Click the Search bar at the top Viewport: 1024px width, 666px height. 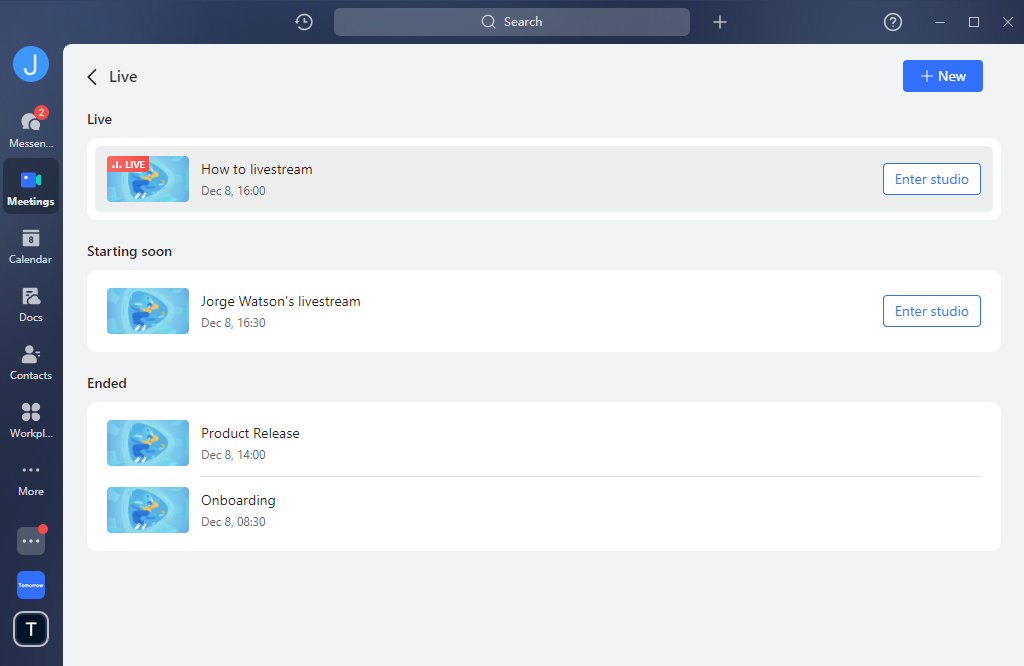pyautogui.click(x=511, y=21)
